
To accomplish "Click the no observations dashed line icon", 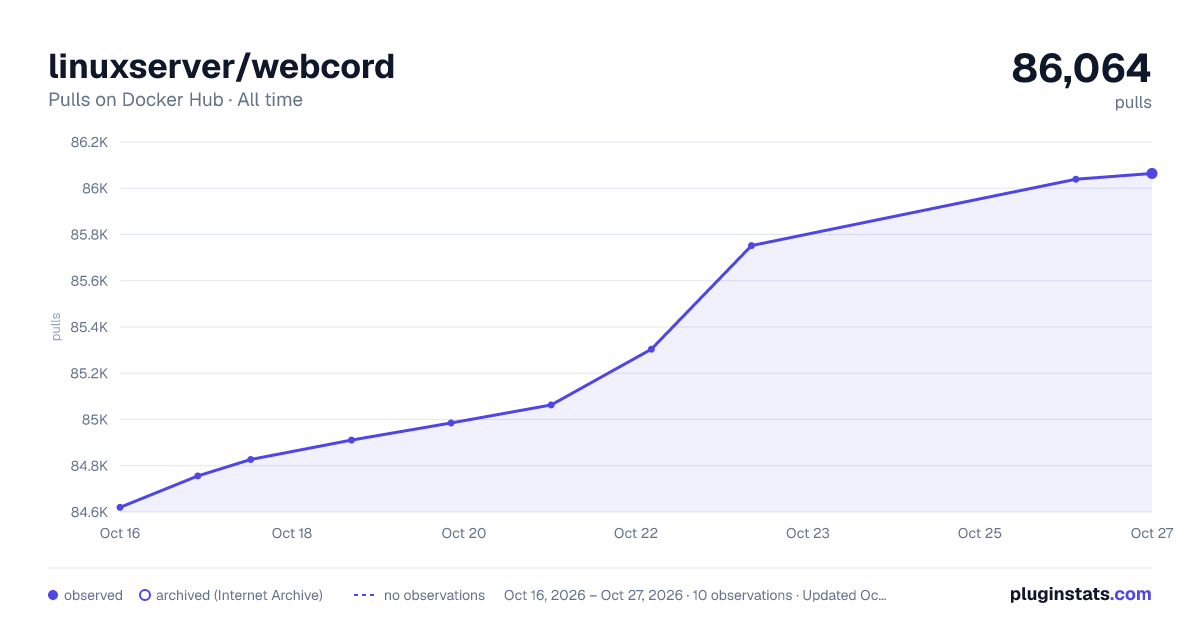I will click(x=364, y=595).
